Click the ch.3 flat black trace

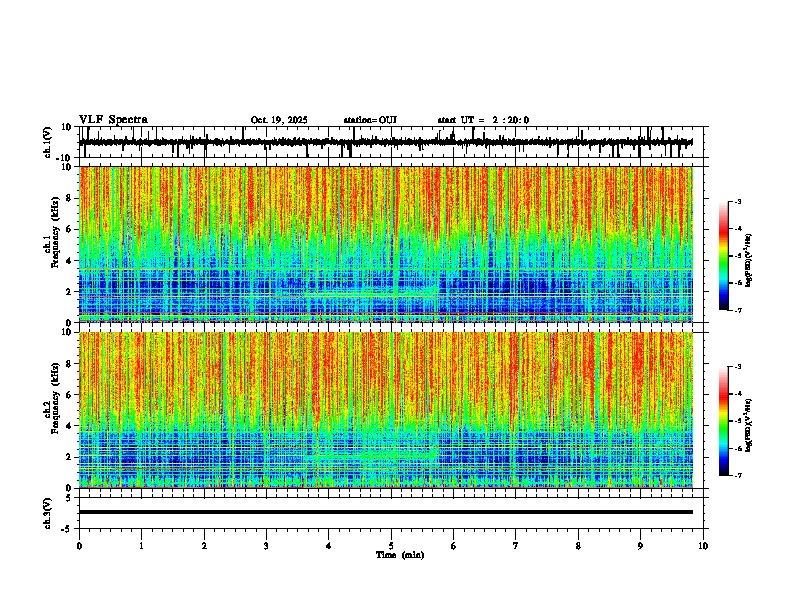(386, 512)
